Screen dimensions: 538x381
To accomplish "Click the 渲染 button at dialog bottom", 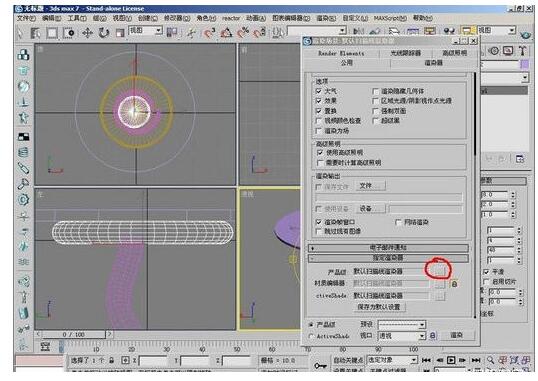I will tap(456, 335).
